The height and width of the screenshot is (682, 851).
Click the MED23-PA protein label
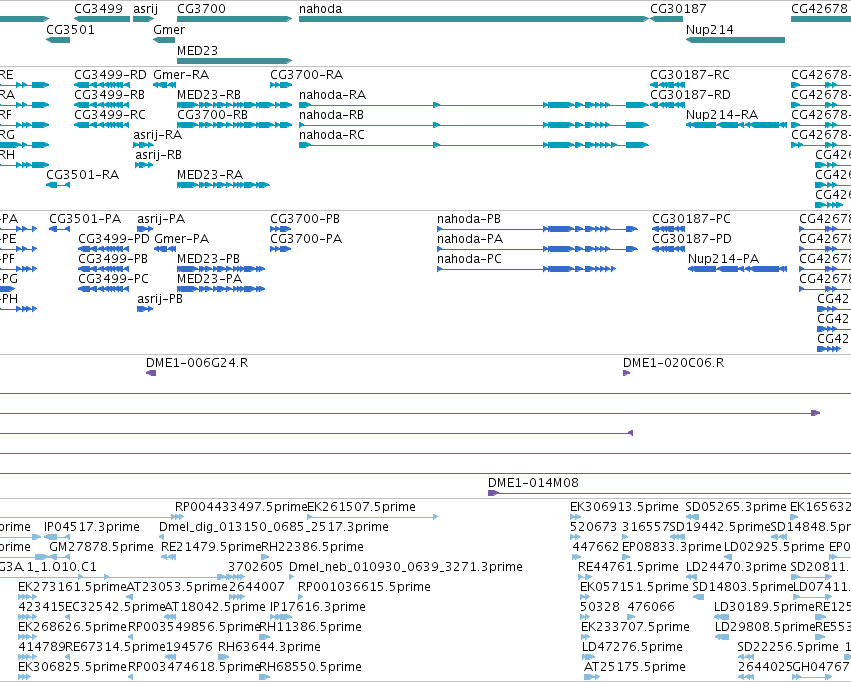(209, 279)
